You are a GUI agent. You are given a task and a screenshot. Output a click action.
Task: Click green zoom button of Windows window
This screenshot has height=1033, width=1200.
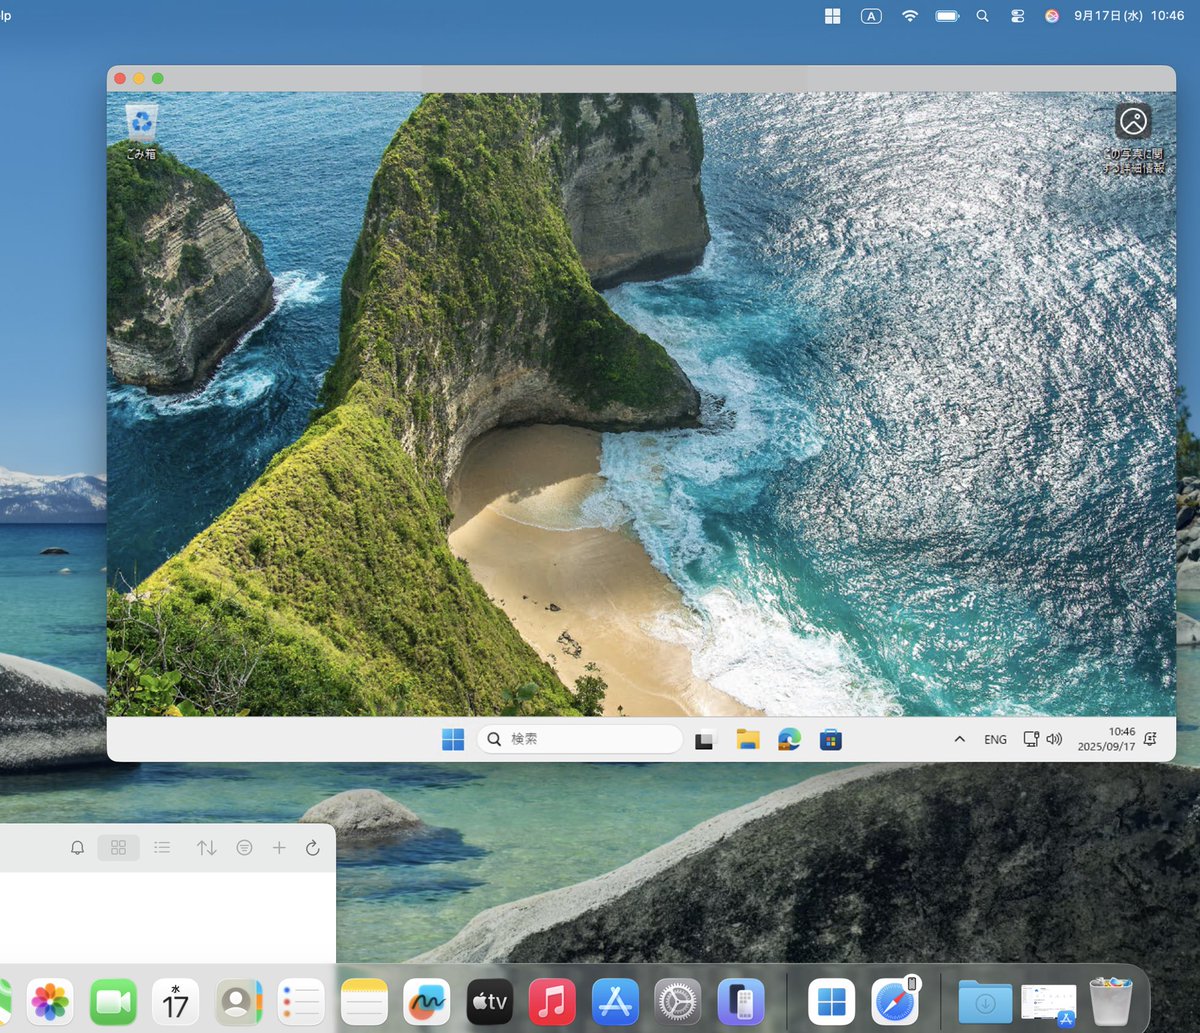pos(157,79)
